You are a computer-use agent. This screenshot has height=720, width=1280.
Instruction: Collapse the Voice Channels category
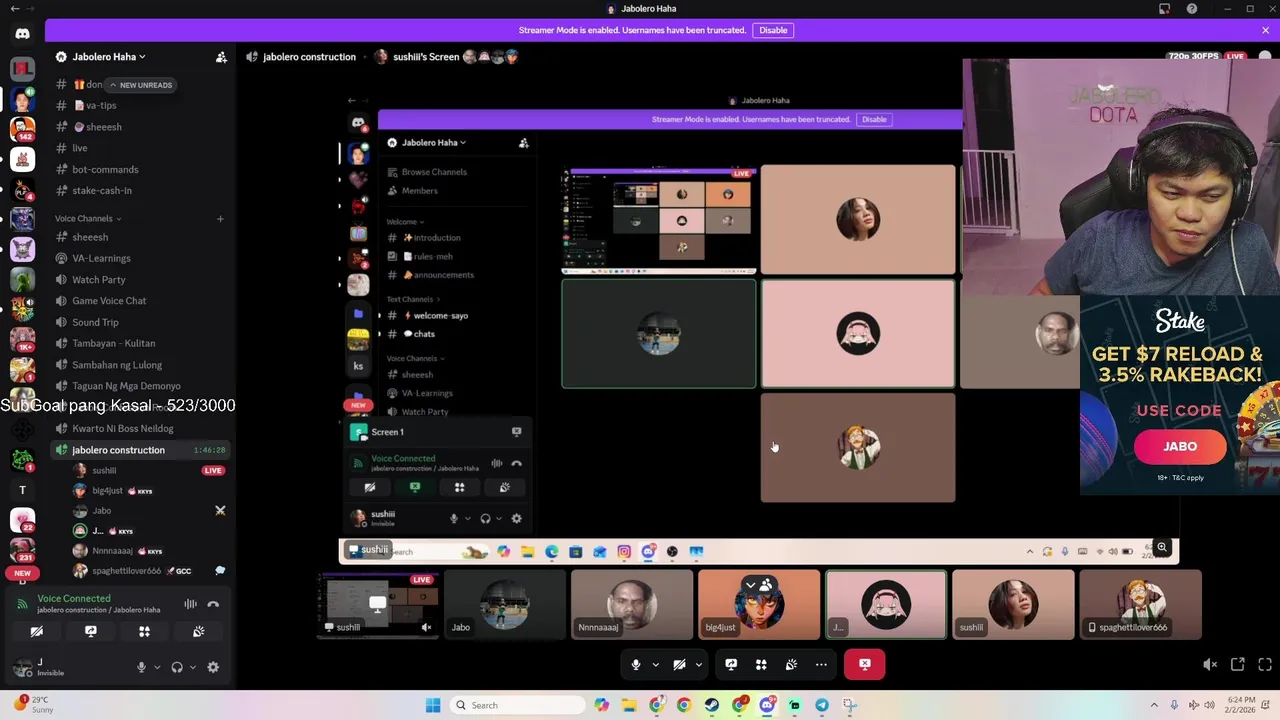point(88,218)
